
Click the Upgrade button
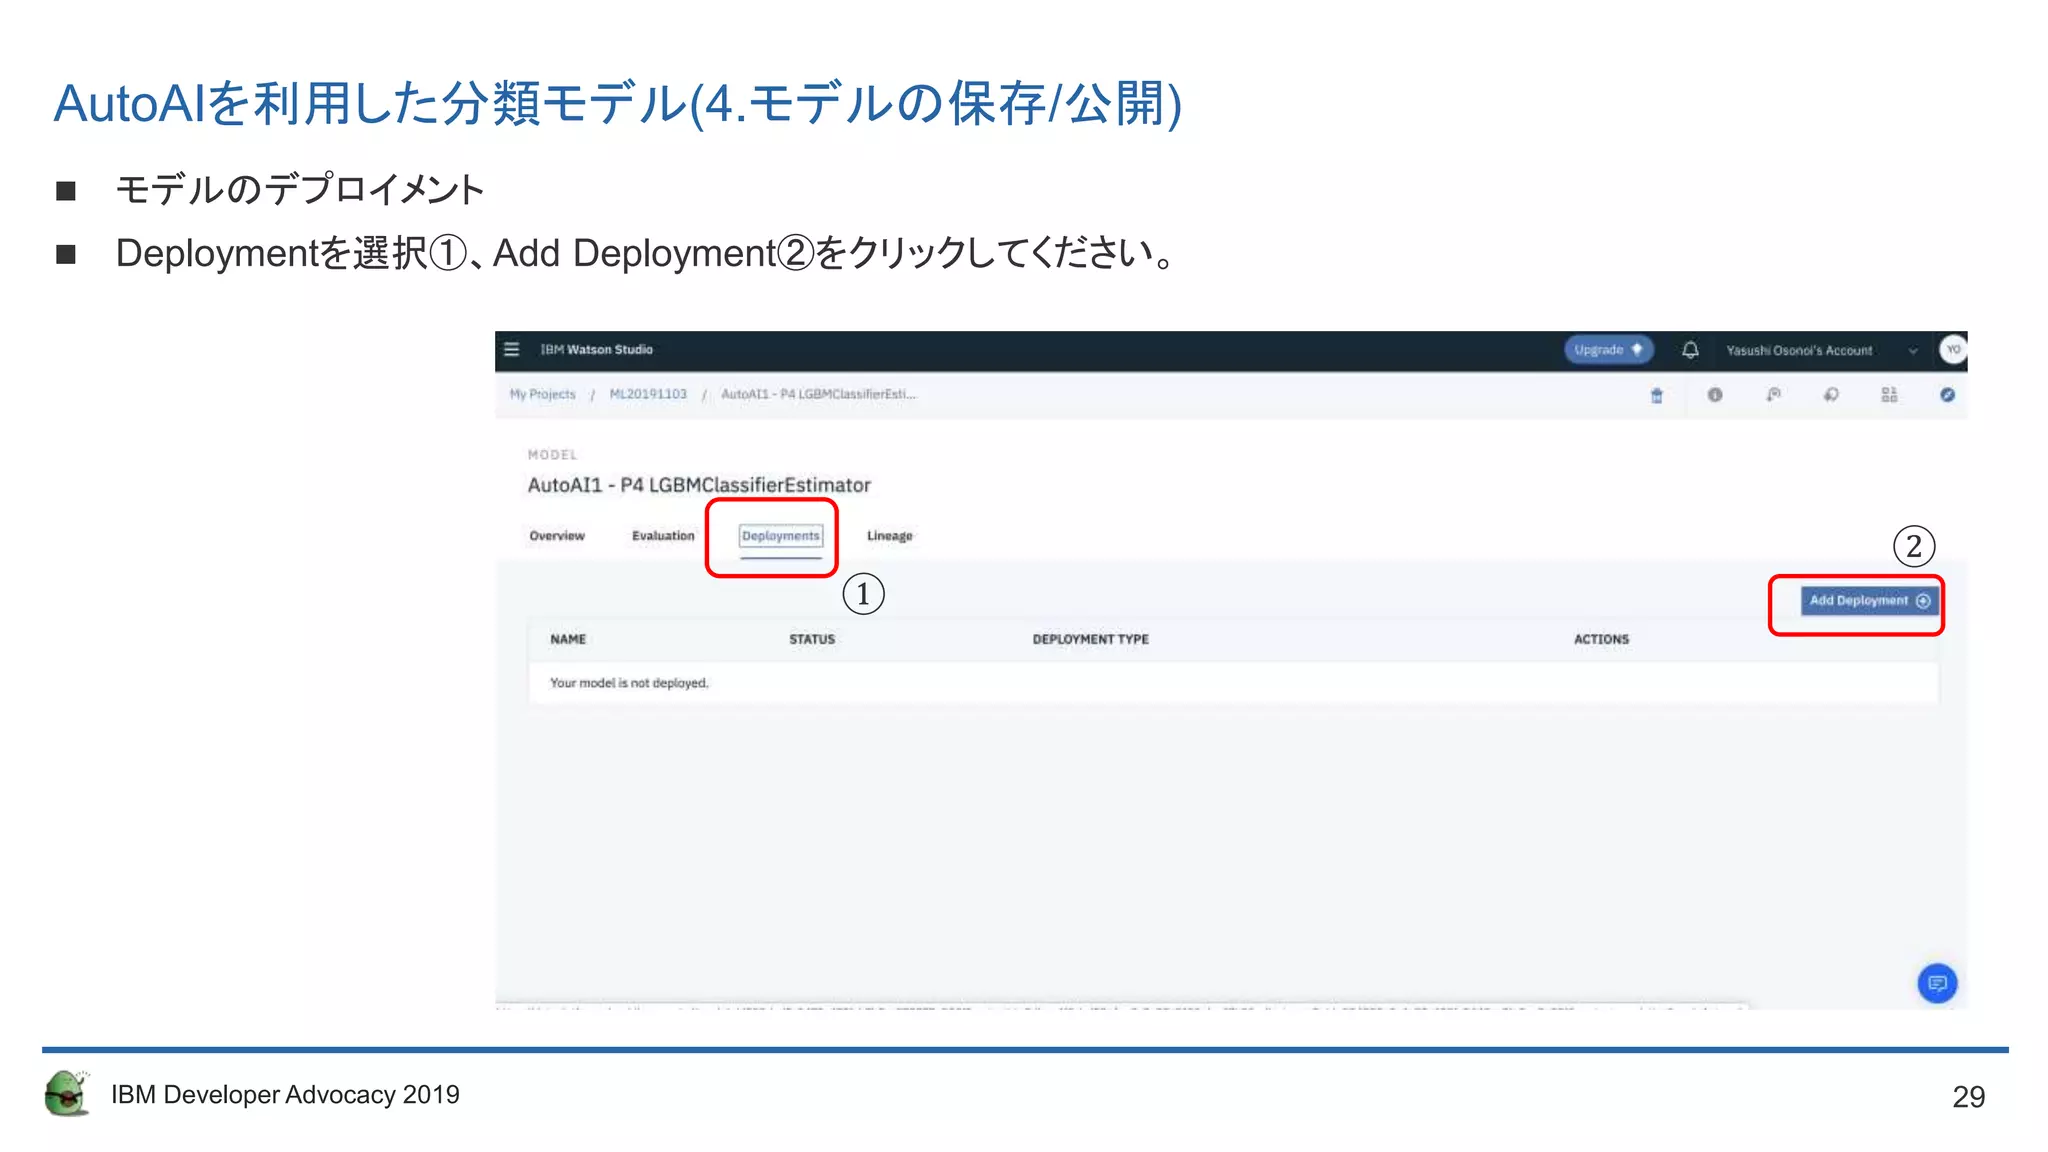(1608, 350)
